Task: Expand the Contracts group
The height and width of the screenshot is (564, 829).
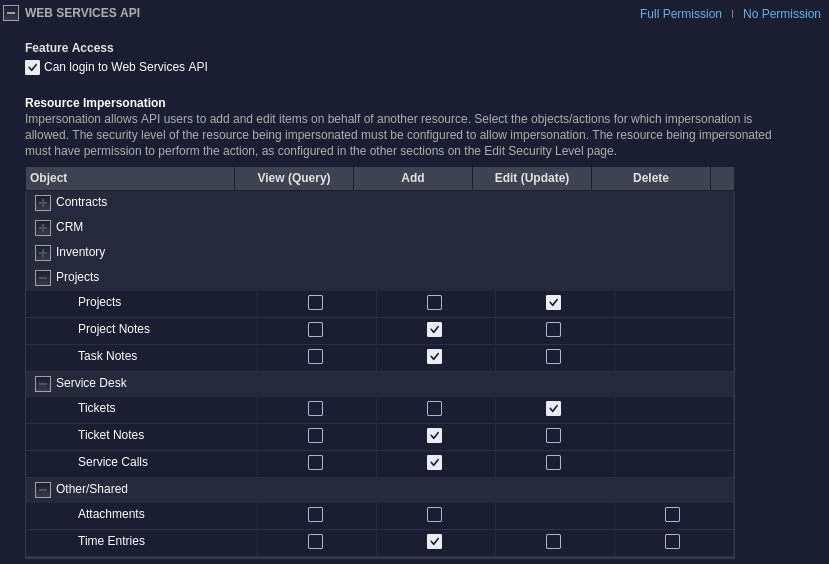Action: (43, 202)
